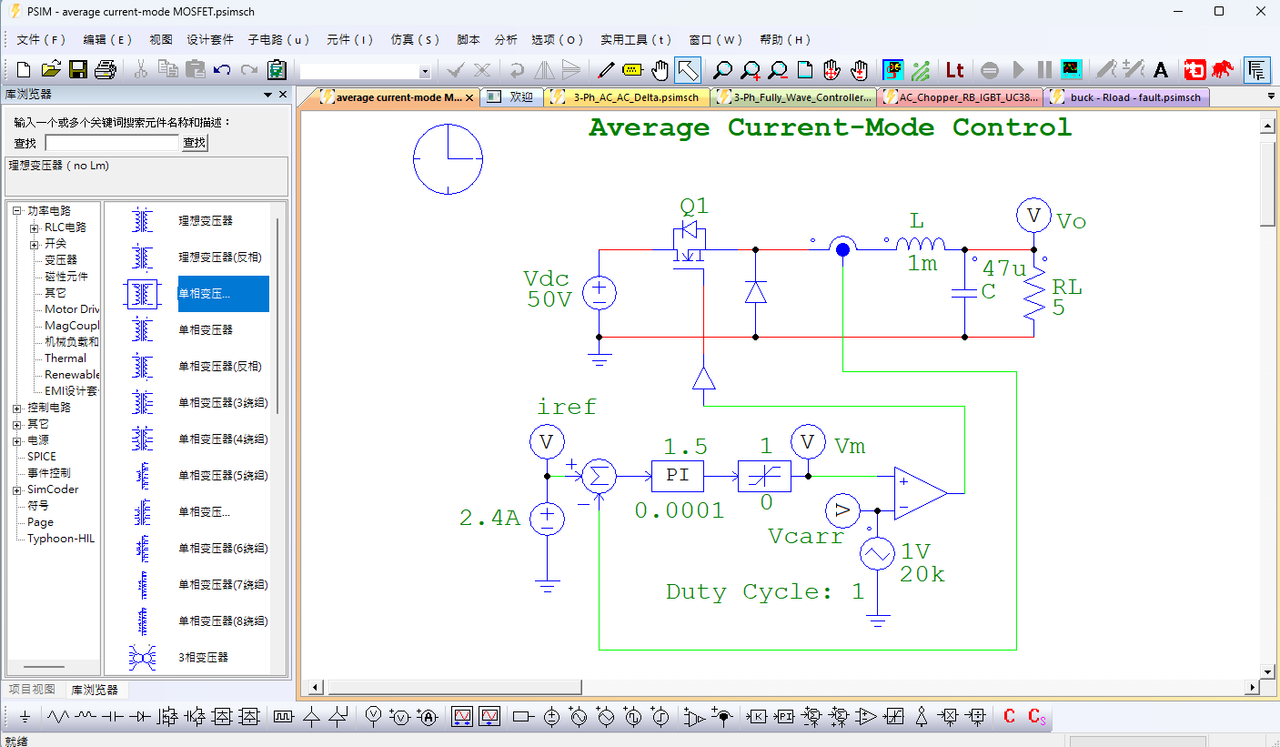Click the Save floppy disk icon
The width and height of the screenshot is (1280, 747).
(77, 69)
